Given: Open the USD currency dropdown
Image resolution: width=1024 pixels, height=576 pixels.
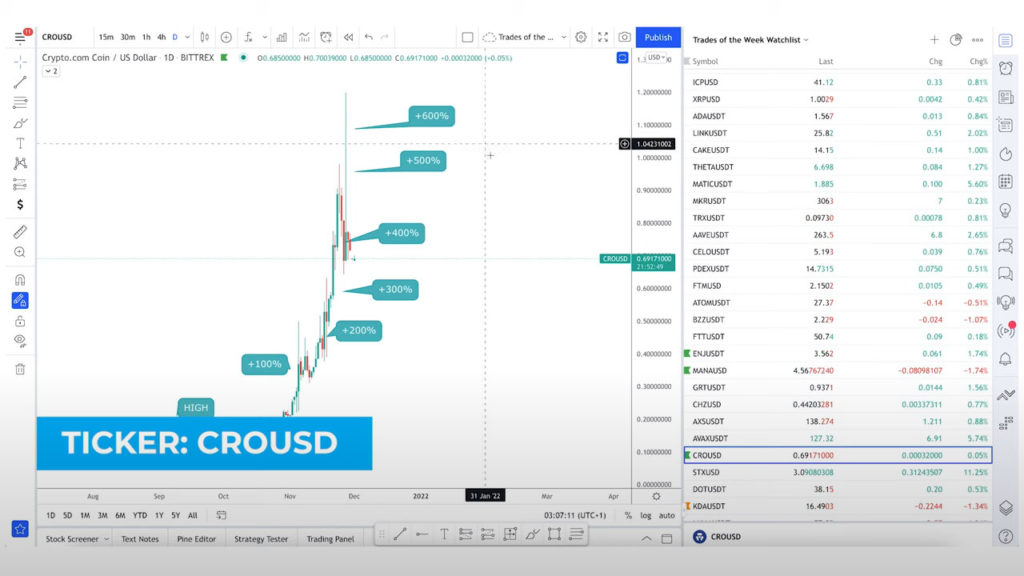Looking at the screenshot, I should tap(656, 57).
